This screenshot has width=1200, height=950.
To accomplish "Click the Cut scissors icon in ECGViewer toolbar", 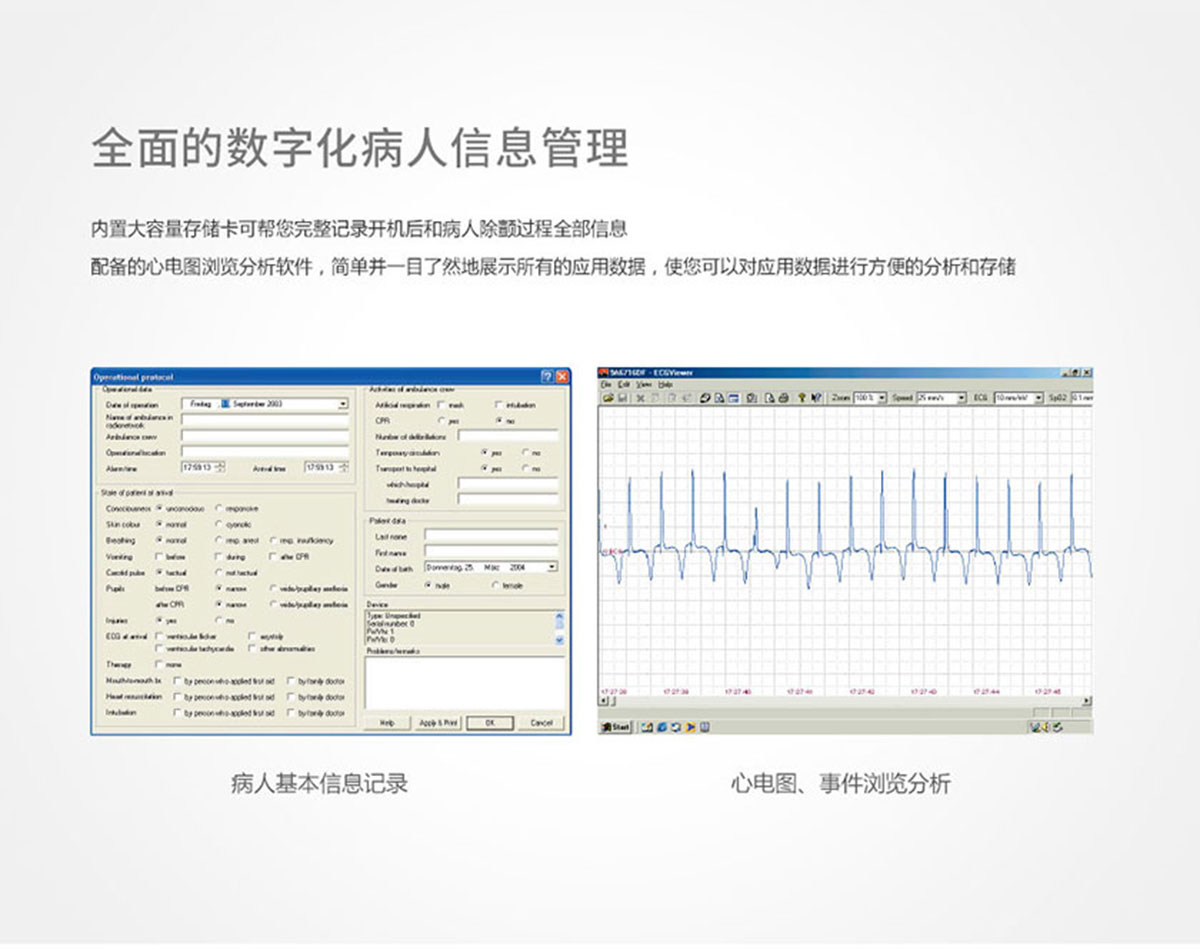I will point(641,398).
